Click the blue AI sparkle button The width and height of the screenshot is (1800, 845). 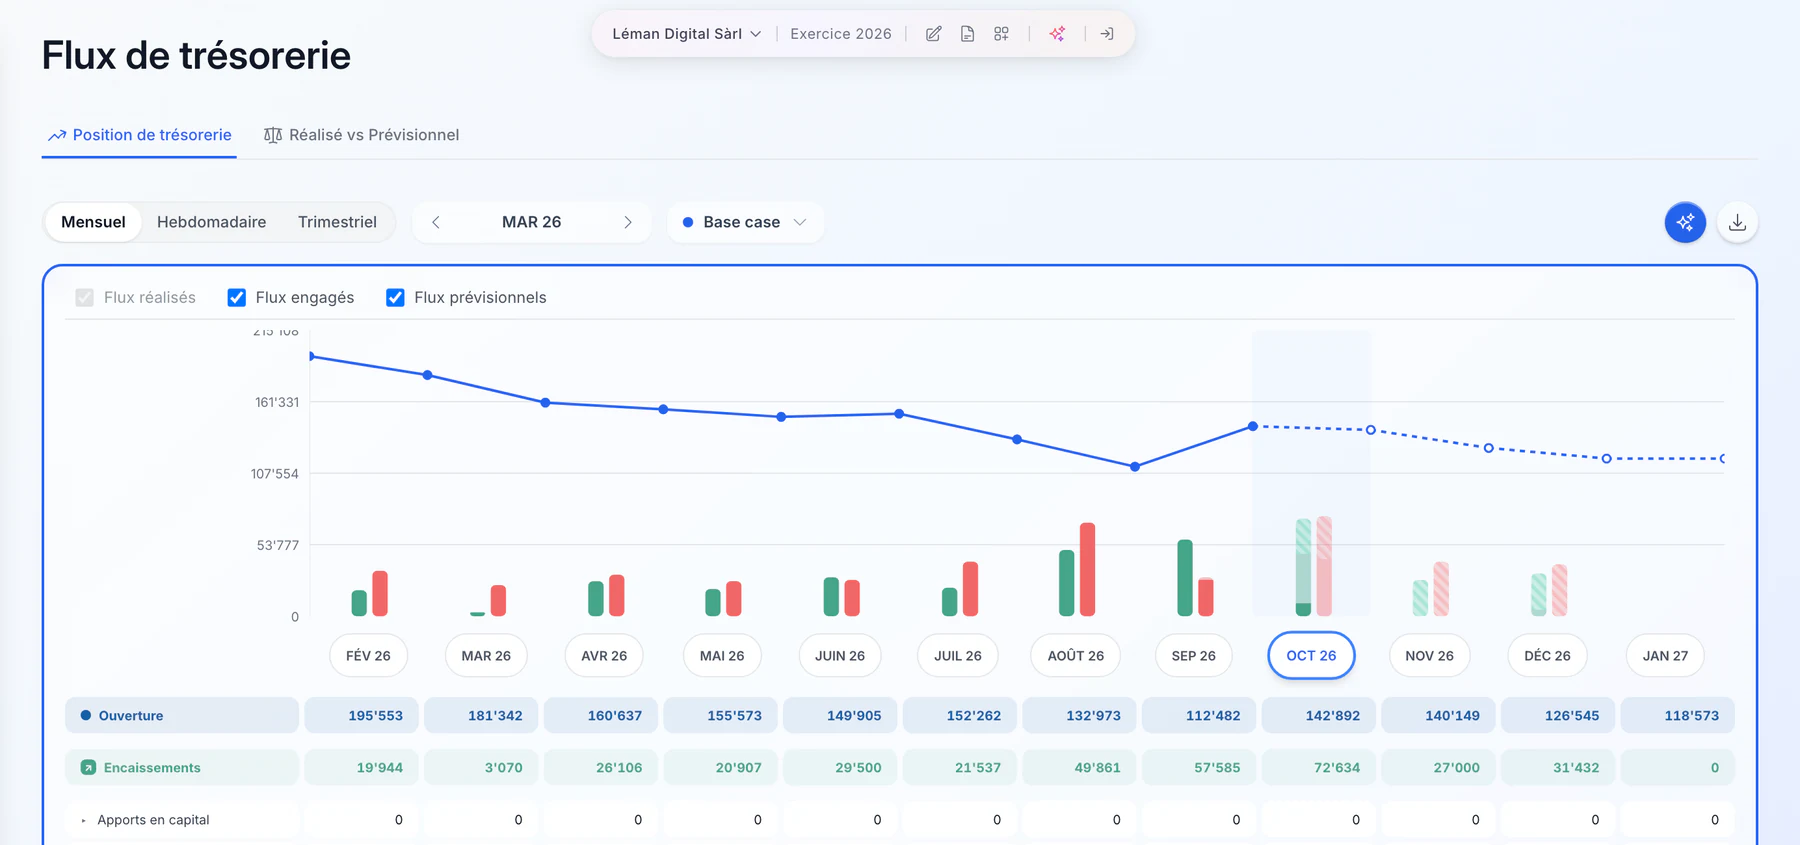tap(1685, 222)
